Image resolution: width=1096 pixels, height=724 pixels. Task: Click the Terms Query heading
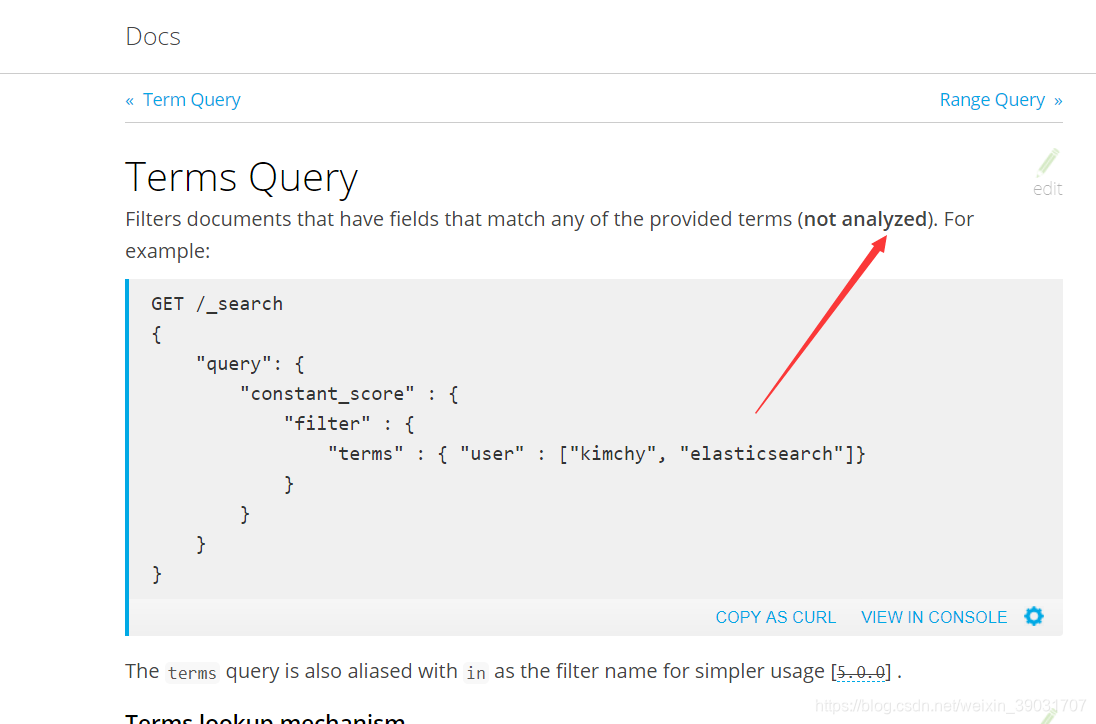tap(241, 177)
